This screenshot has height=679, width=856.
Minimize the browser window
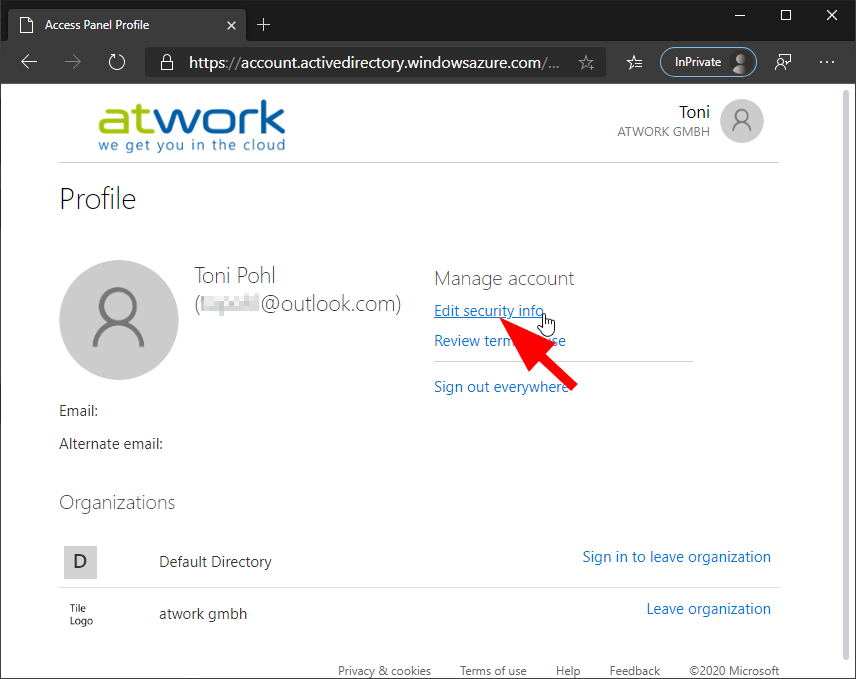click(x=740, y=15)
